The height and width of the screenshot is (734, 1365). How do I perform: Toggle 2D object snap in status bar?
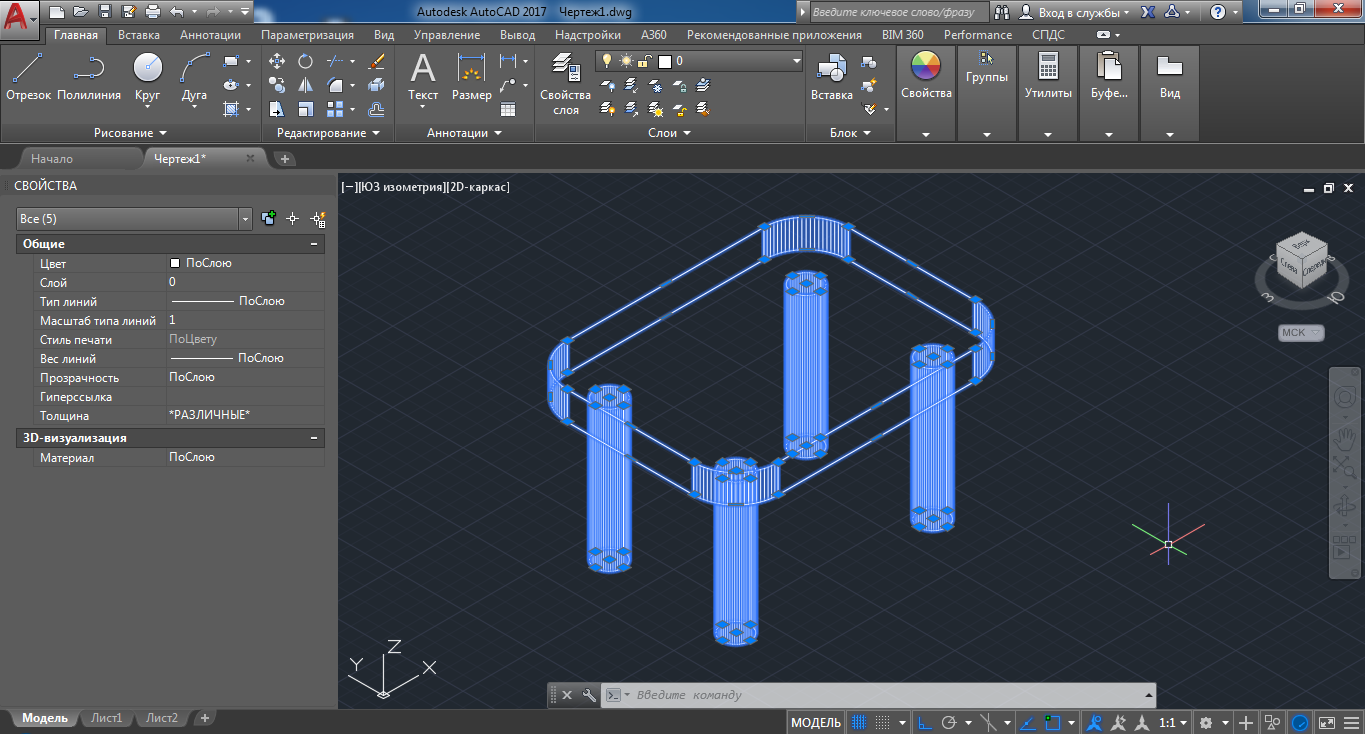(1053, 722)
